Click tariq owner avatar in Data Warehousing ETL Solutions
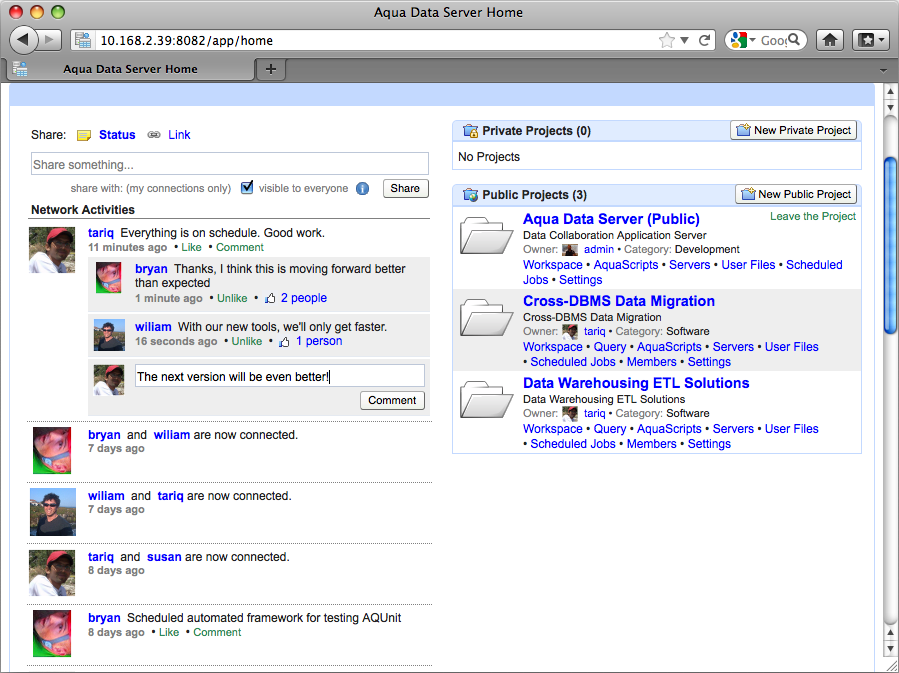Image resolution: width=899 pixels, height=673 pixels. (x=570, y=413)
